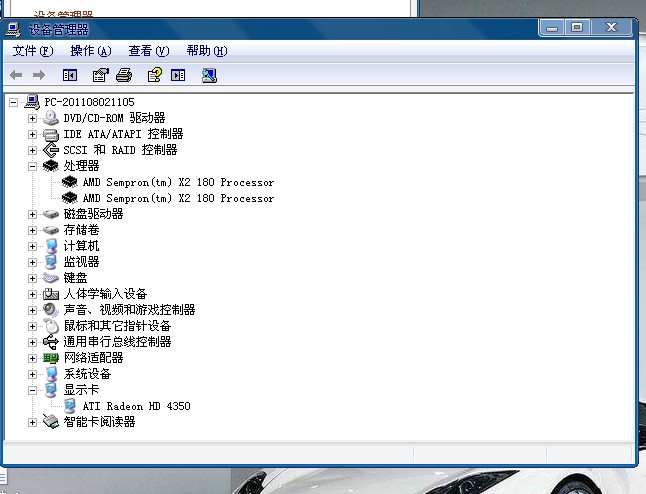Expand the DVD/CD-ROM 驱动器 node

coord(32,118)
